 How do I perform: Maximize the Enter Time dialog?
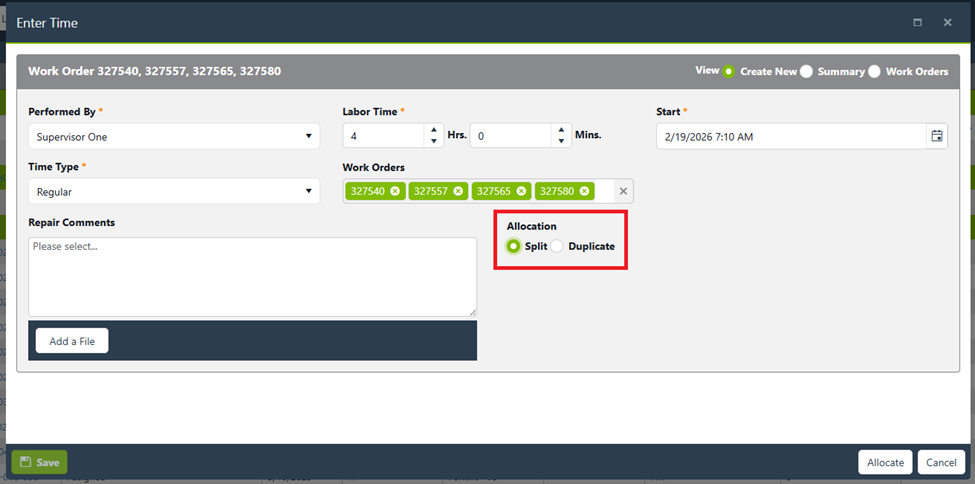pos(917,22)
